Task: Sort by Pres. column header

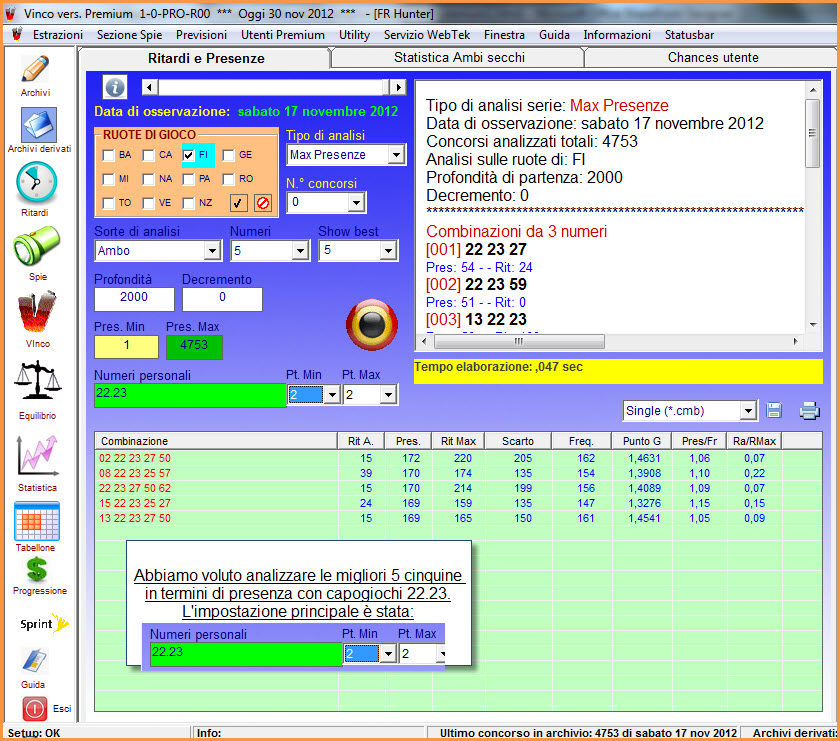Action: [x=408, y=441]
